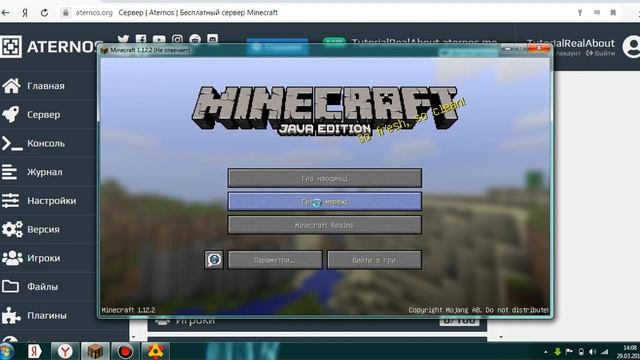Viewport: 640px width, 360px height.
Task: Click the browser back arrow
Action: 5,13
